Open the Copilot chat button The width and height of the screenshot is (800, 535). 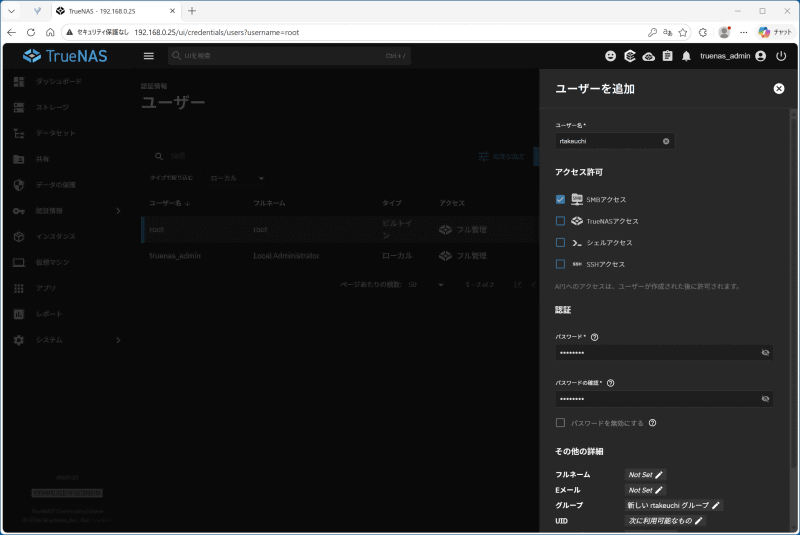click(774, 32)
